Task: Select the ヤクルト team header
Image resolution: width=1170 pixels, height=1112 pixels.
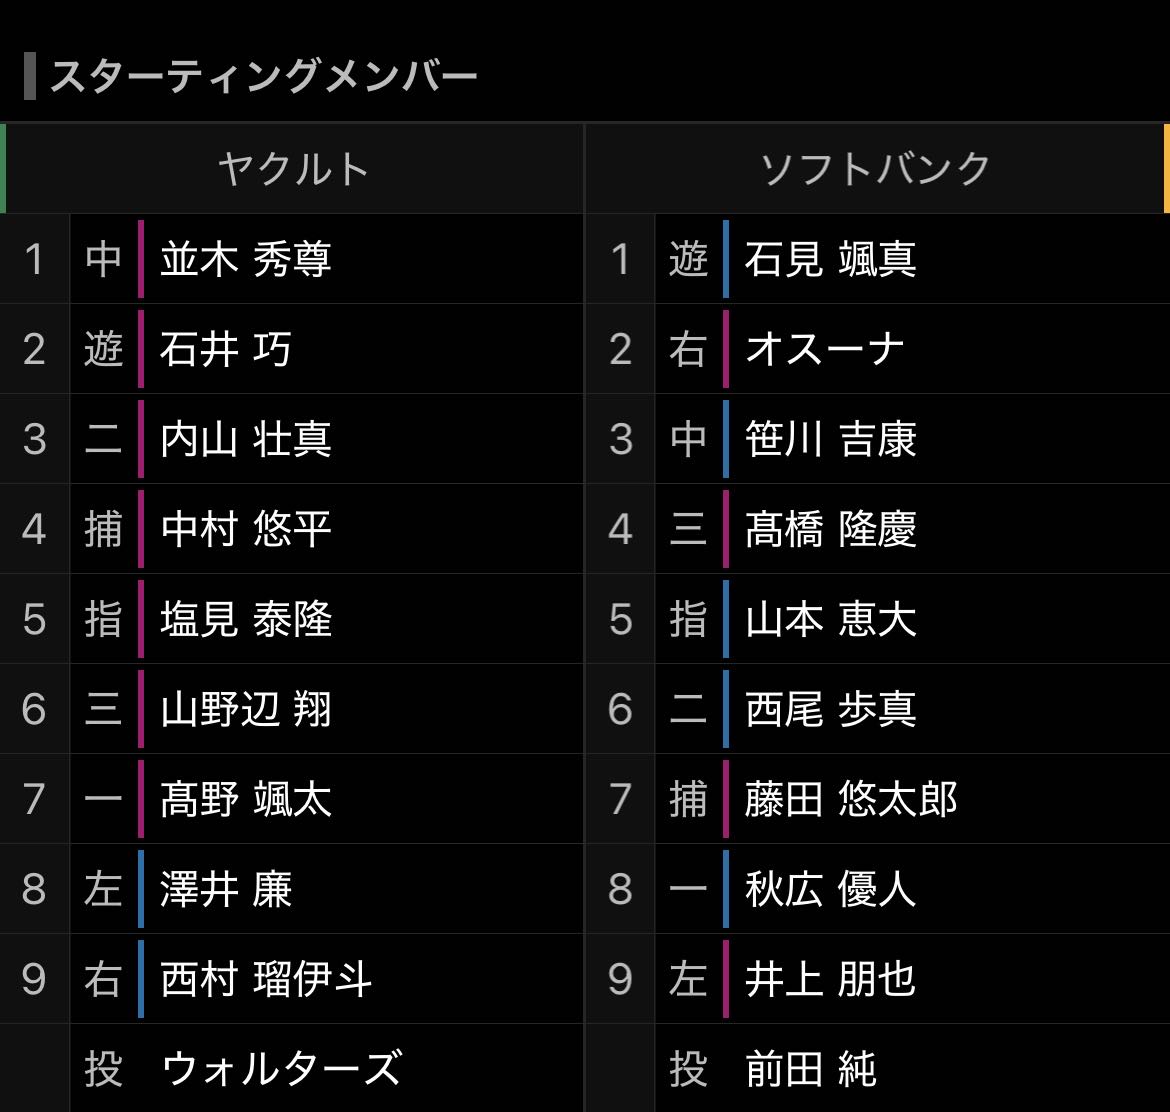Action: (293, 169)
